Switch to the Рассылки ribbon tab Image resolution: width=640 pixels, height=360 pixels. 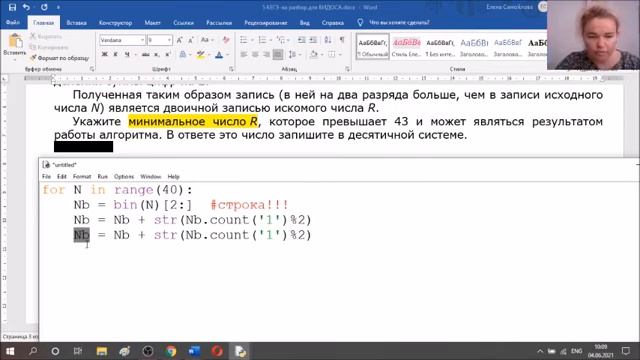coord(219,23)
